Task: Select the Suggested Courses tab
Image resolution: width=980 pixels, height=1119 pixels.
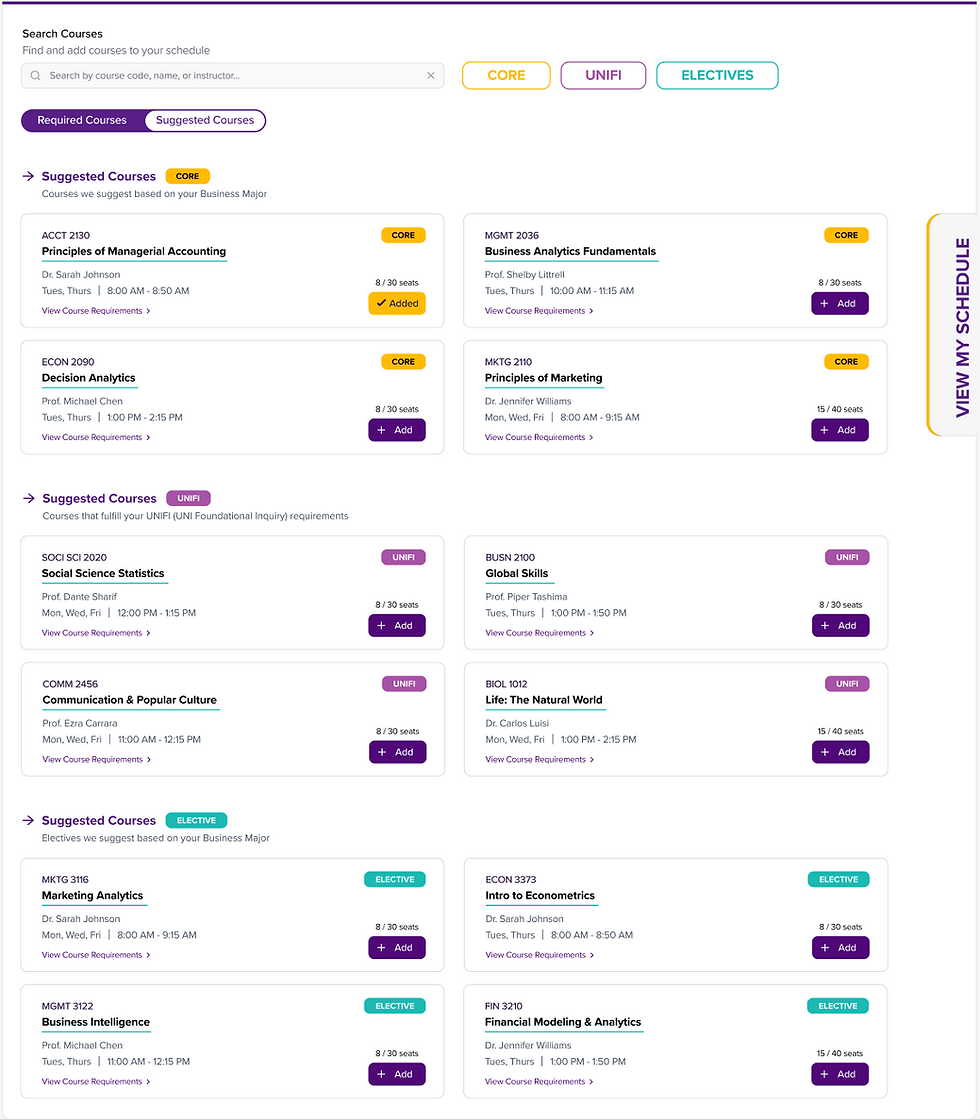Action: coord(204,120)
